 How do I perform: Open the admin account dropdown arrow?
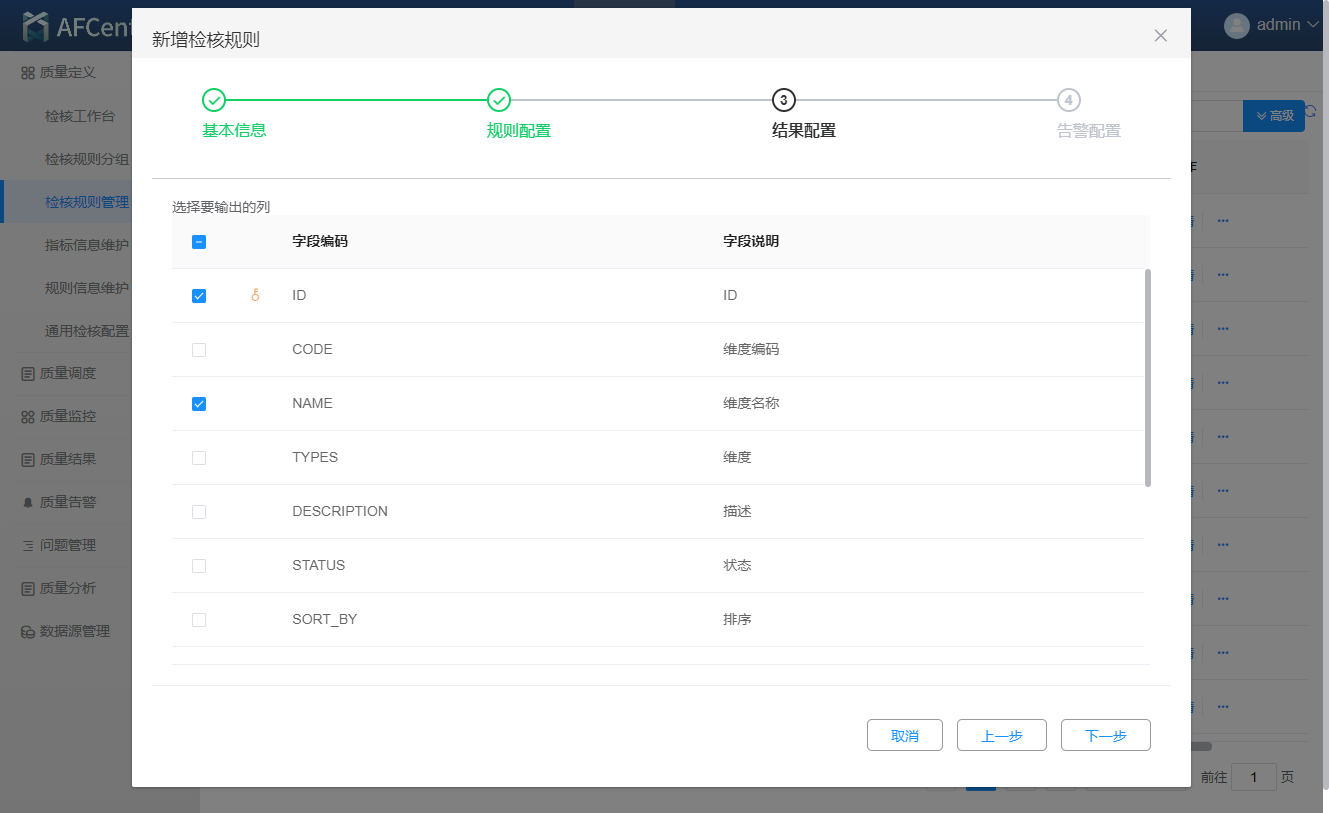[1313, 25]
